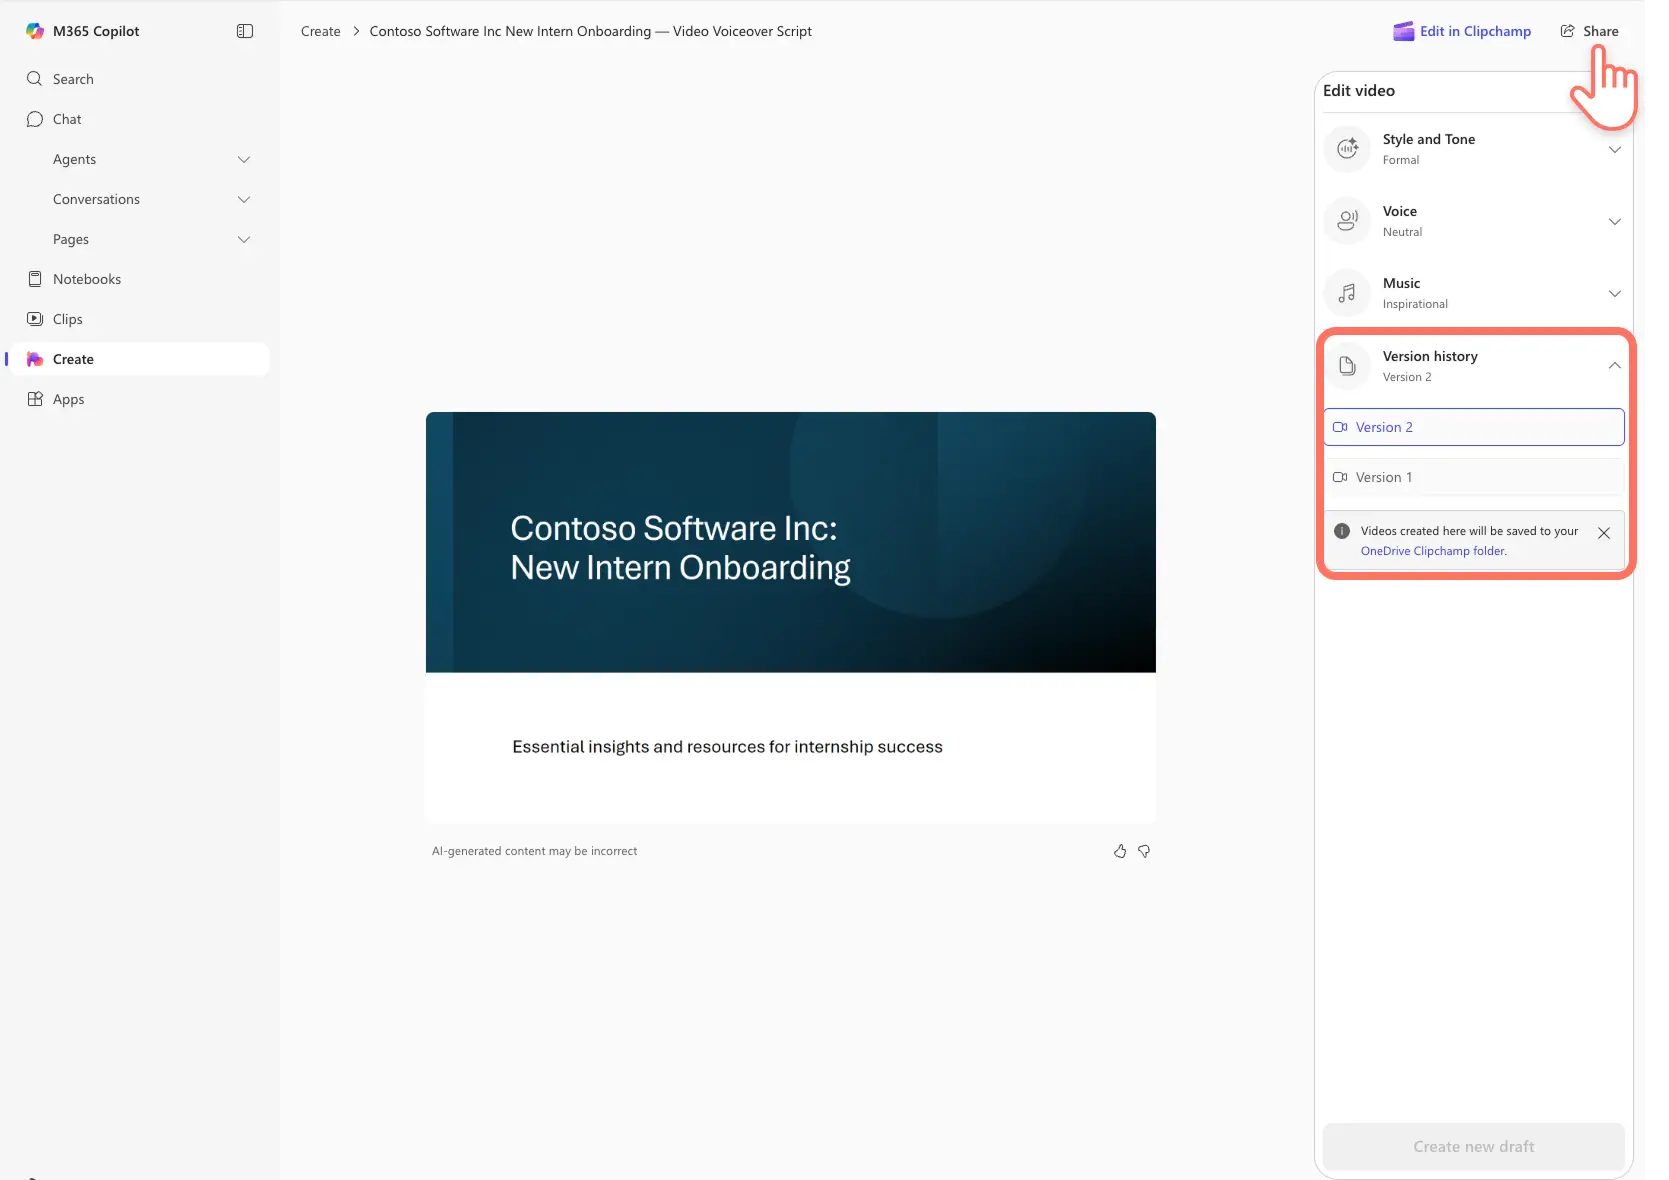Open Chat in the sidebar
Screen dimensions: 1669x1180
(140, 119)
